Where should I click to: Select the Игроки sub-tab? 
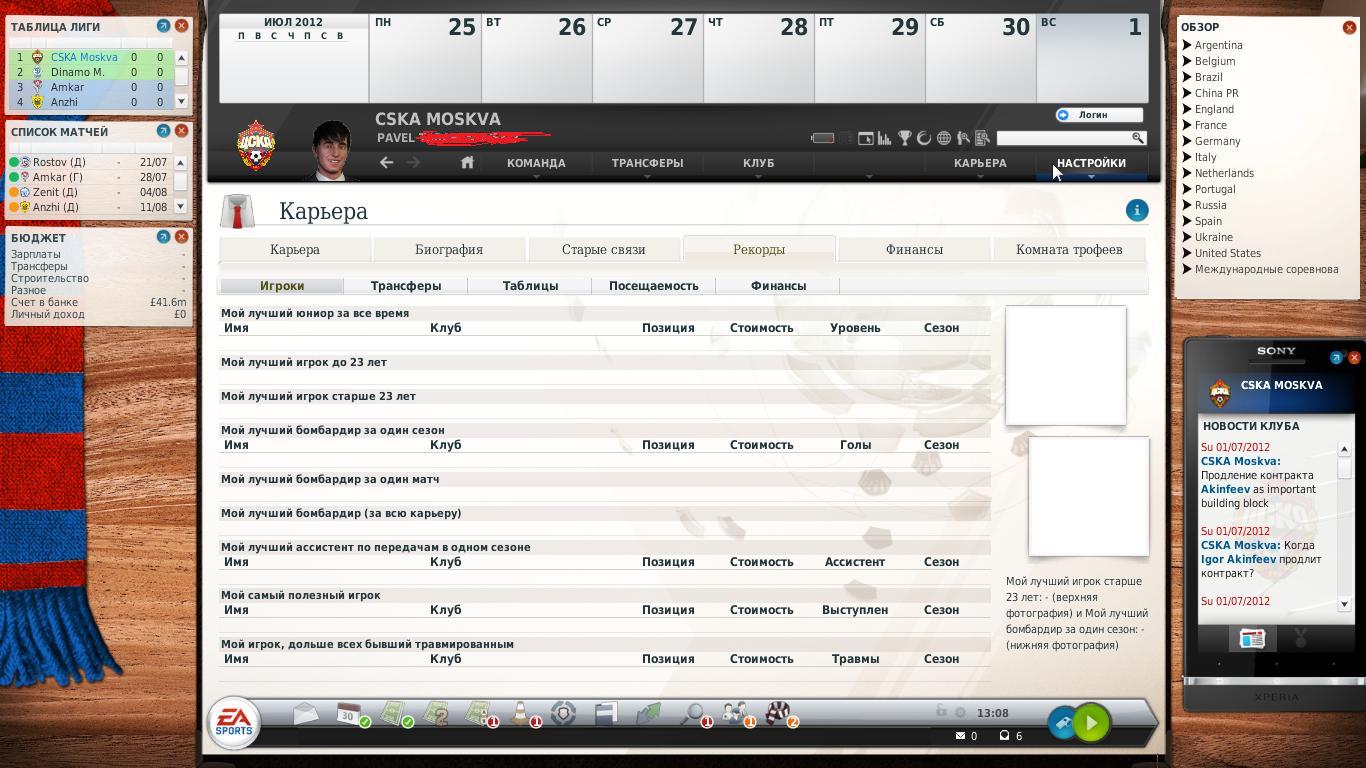(282, 286)
